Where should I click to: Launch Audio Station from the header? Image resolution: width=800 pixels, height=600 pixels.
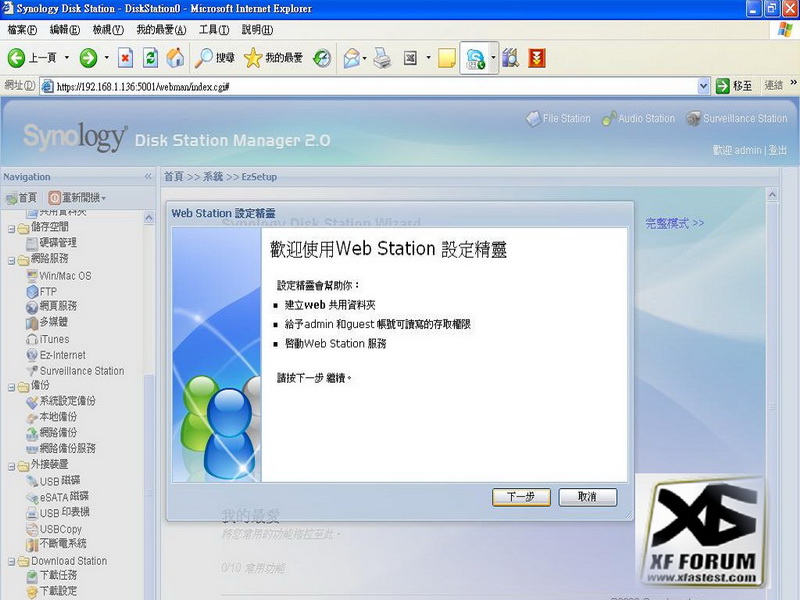[638, 118]
